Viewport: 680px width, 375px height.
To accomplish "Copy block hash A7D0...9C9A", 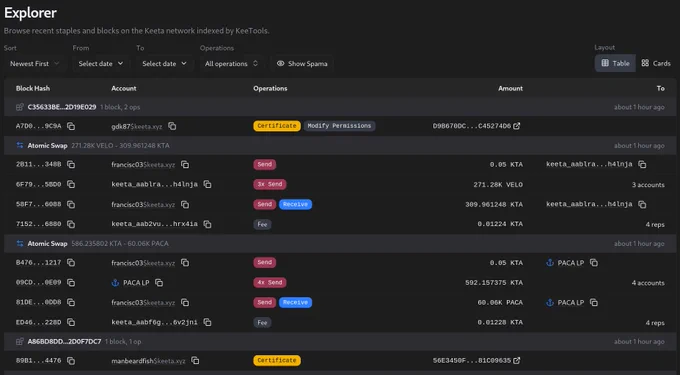I will pyautogui.click(x=71, y=126).
